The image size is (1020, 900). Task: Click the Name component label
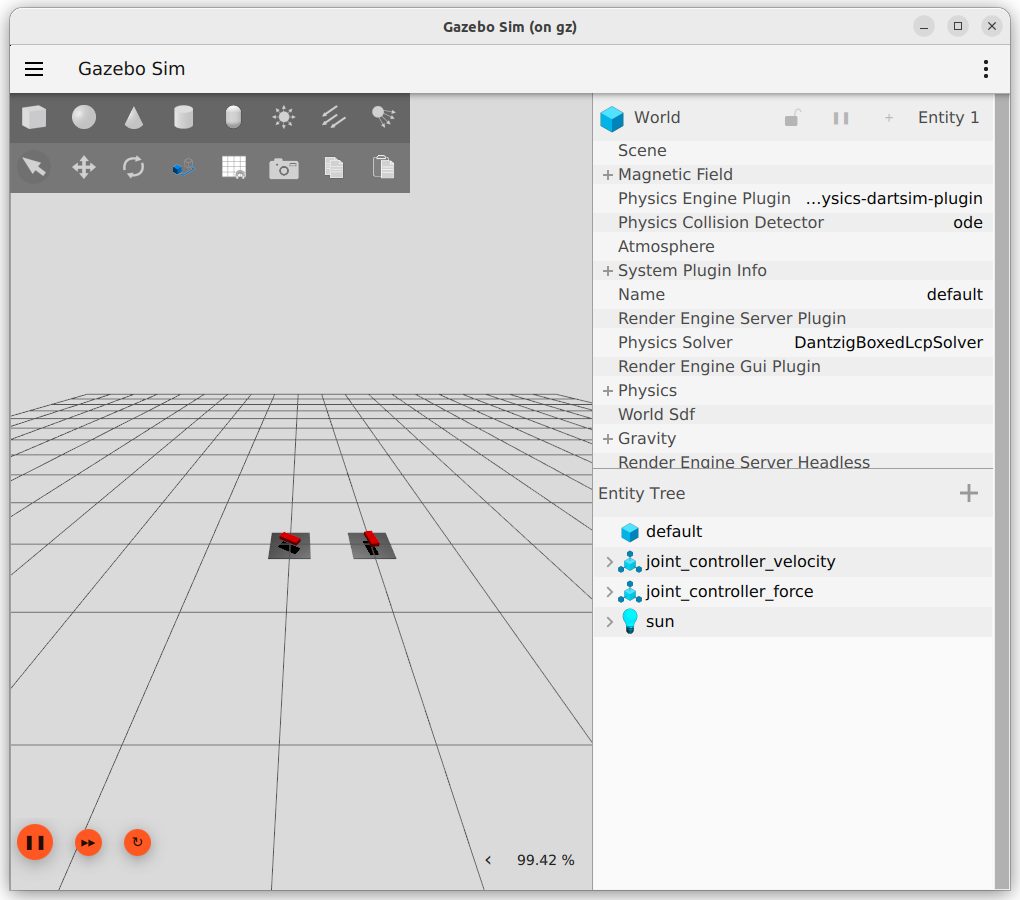(641, 295)
